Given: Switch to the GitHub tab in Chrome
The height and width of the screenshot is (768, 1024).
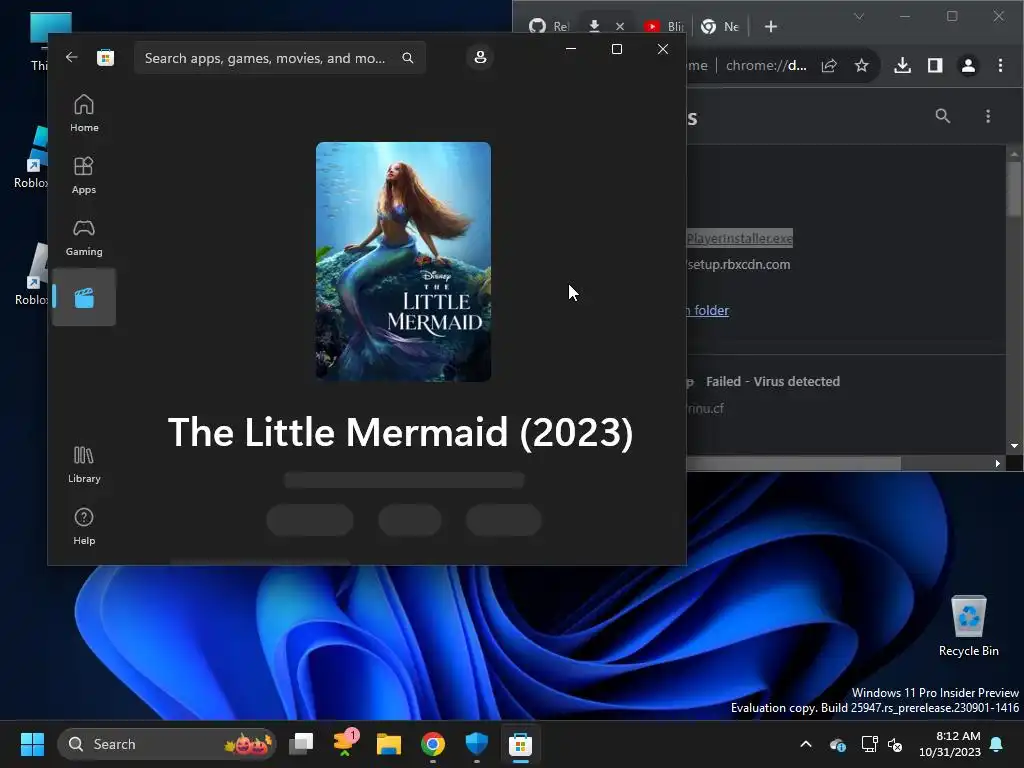Looking at the screenshot, I should [x=548, y=26].
